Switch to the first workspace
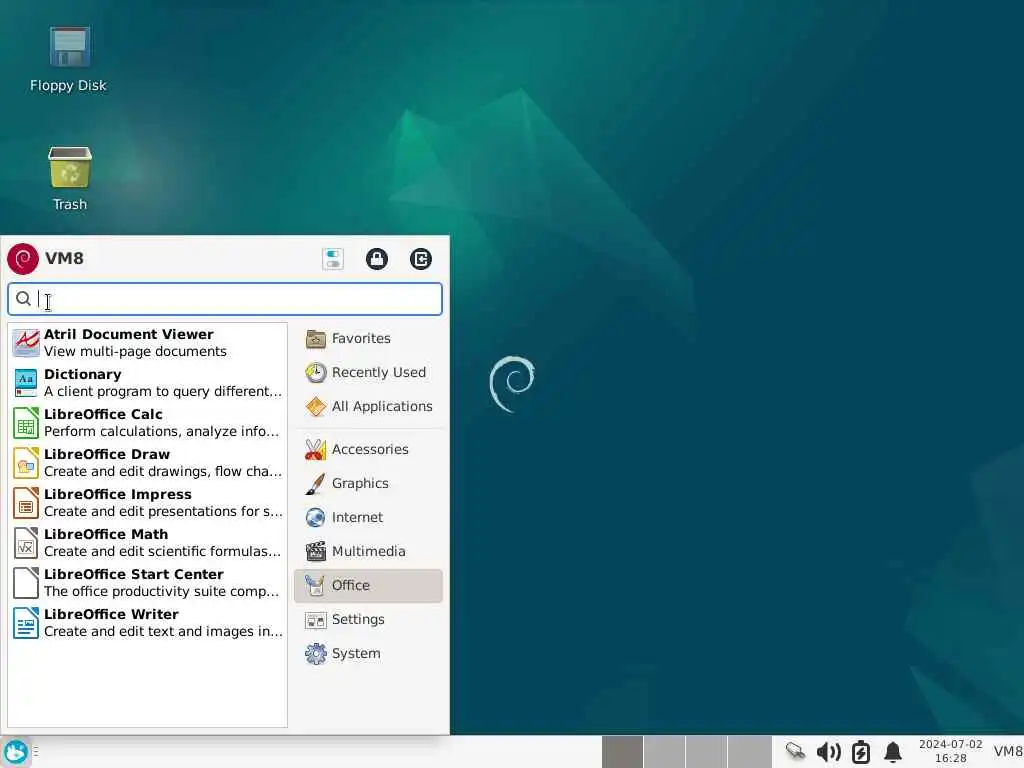The width and height of the screenshot is (1024, 768). [x=622, y=752]
